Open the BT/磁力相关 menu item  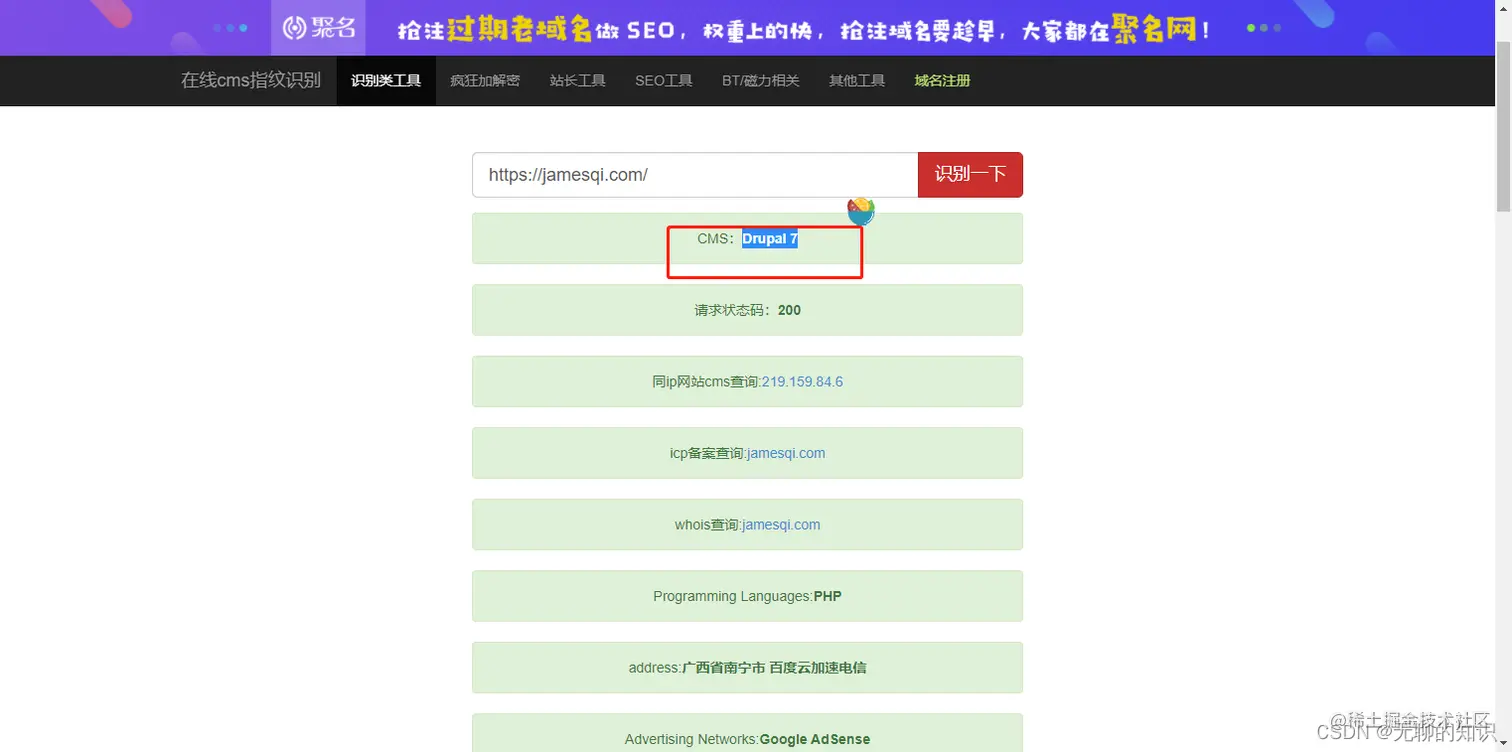[761, 80]
